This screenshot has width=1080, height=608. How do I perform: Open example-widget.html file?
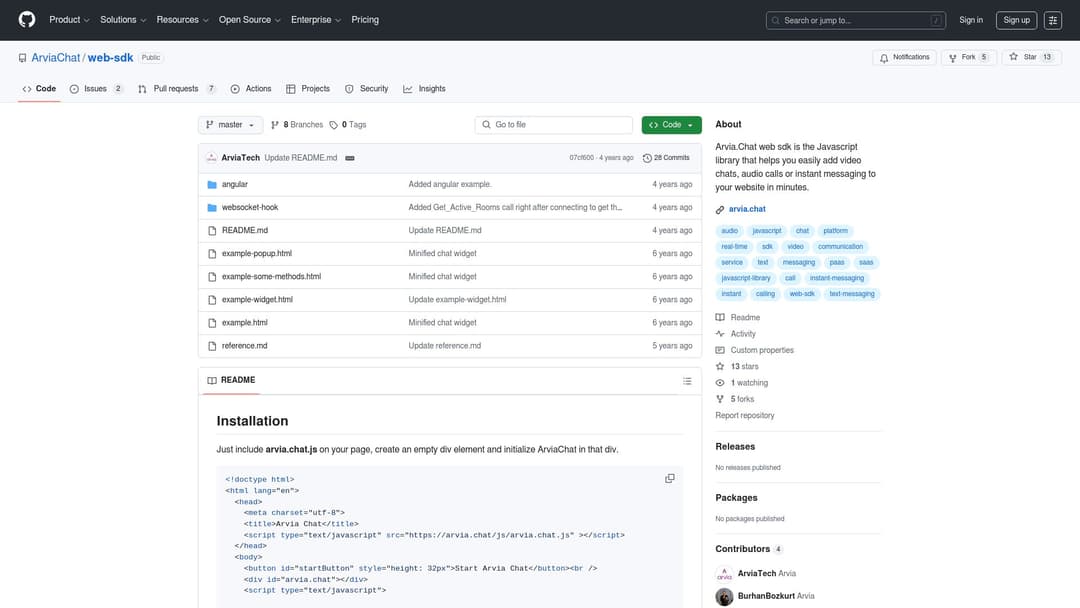(257, 300)
